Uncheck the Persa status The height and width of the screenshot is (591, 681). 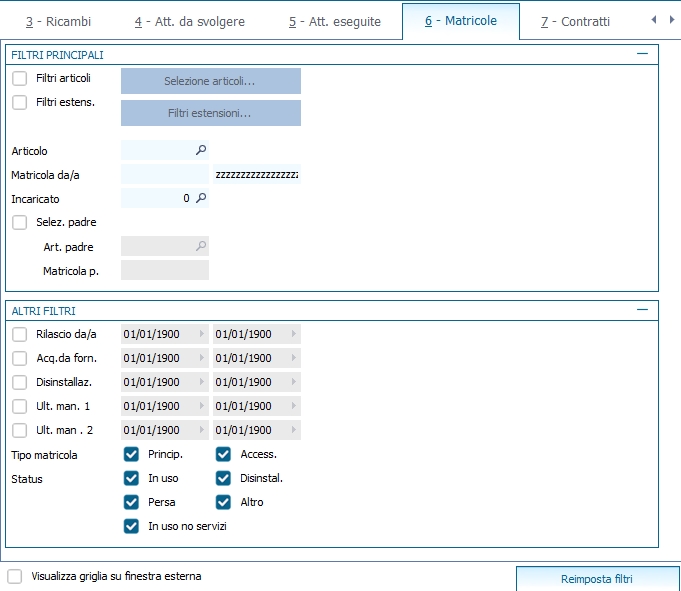pos(131,502)
